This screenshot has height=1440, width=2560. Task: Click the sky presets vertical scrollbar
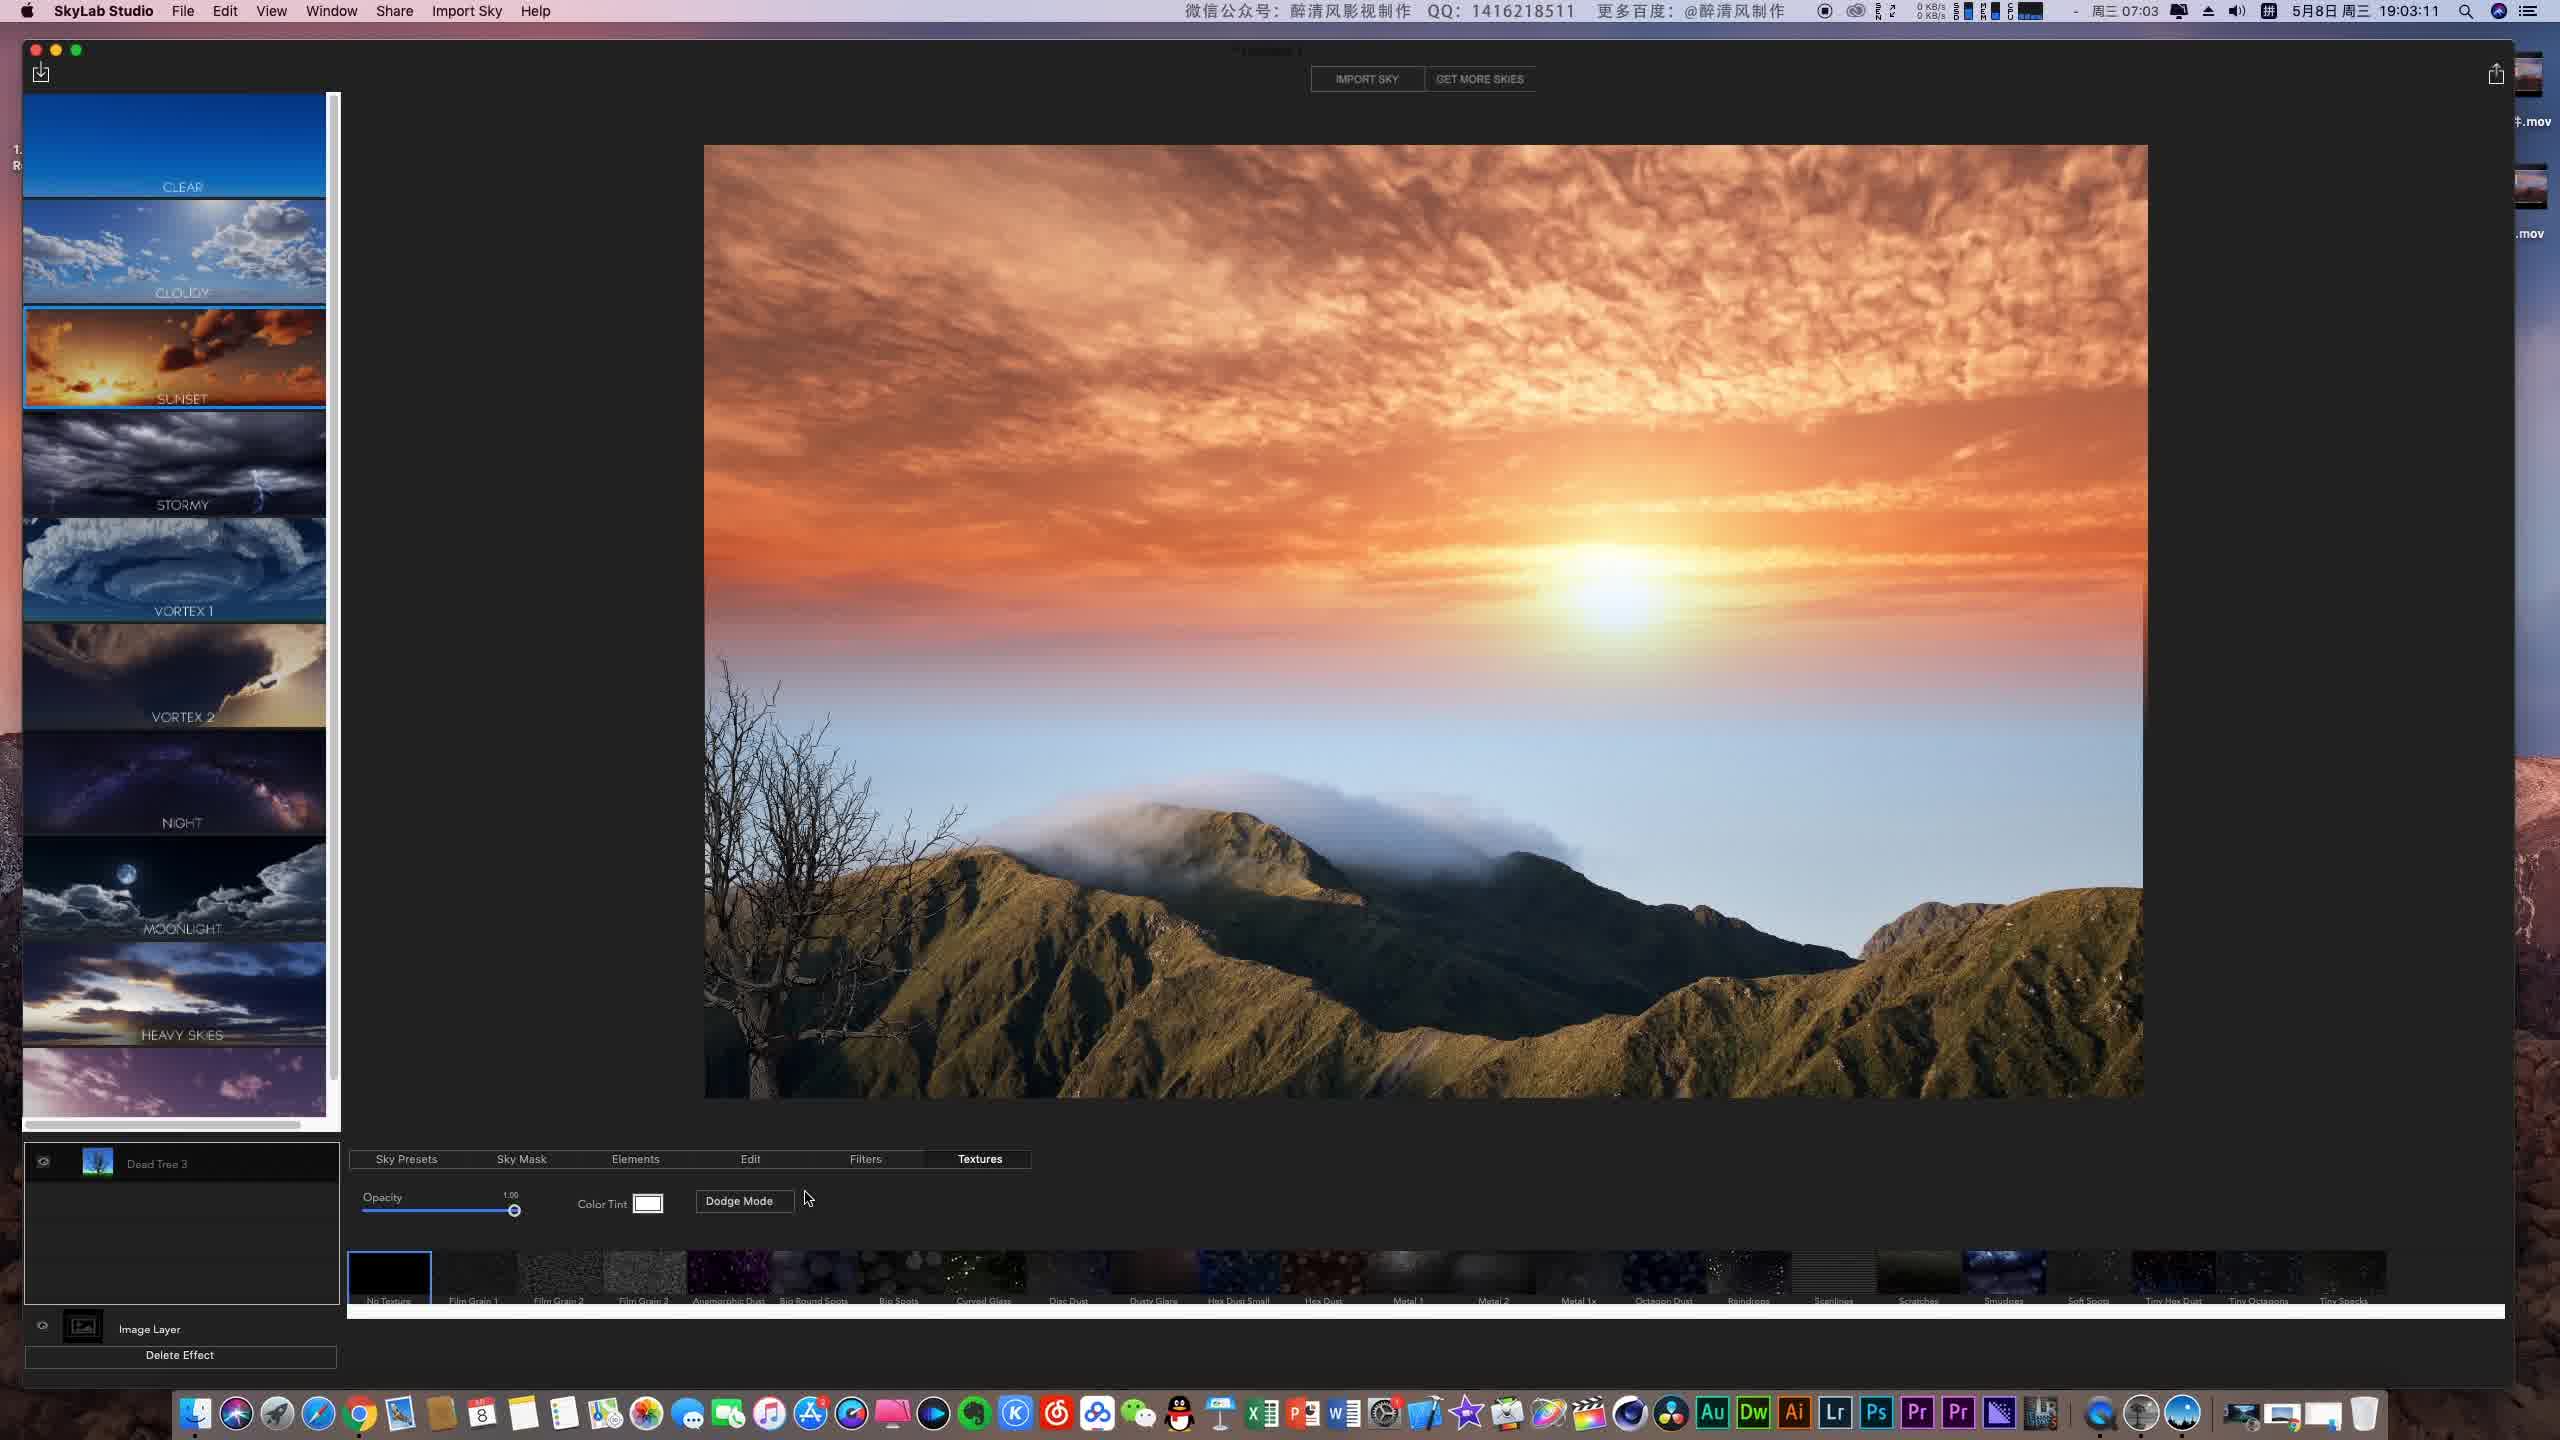click(334, 588)
